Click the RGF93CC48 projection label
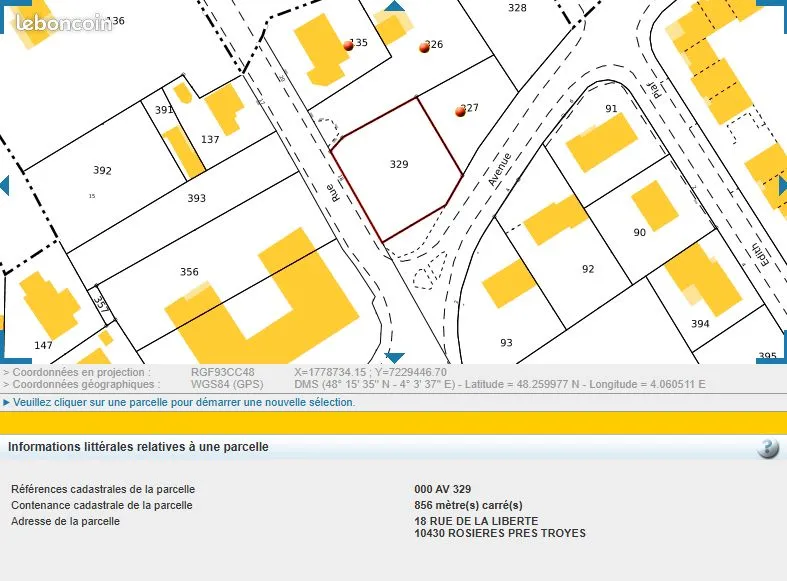Image resolution: width=787 pixels, height=581 pixels. click(222, 372)
